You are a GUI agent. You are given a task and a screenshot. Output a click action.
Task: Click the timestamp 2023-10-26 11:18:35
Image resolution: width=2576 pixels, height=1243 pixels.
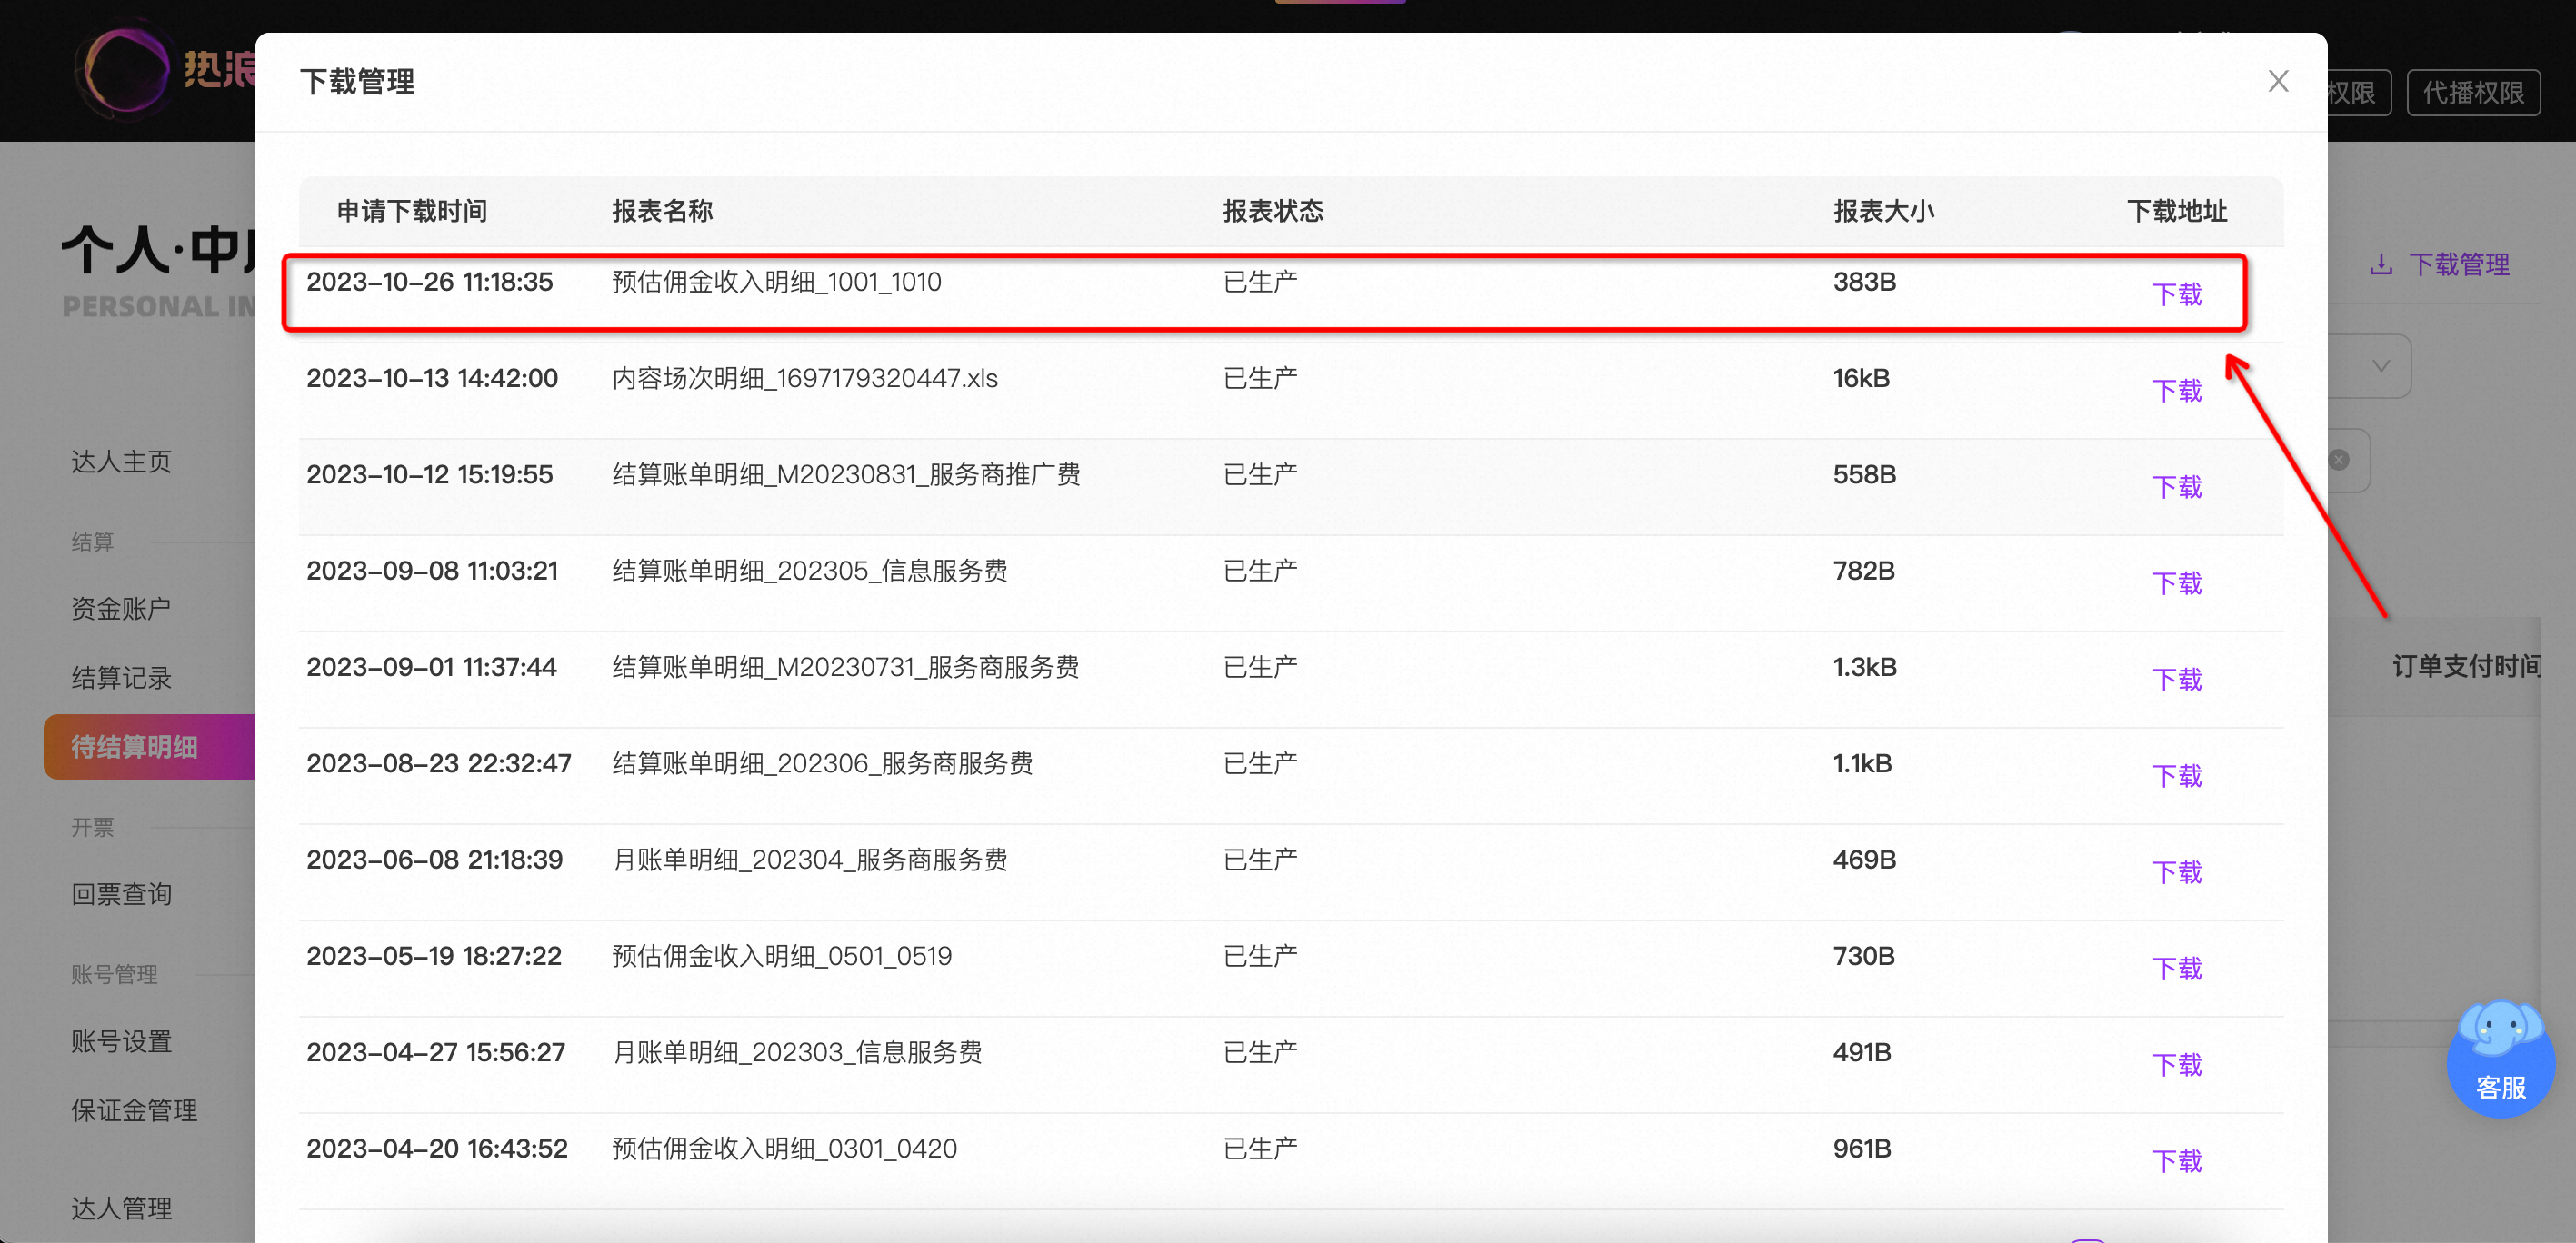[x=430, y=282]
